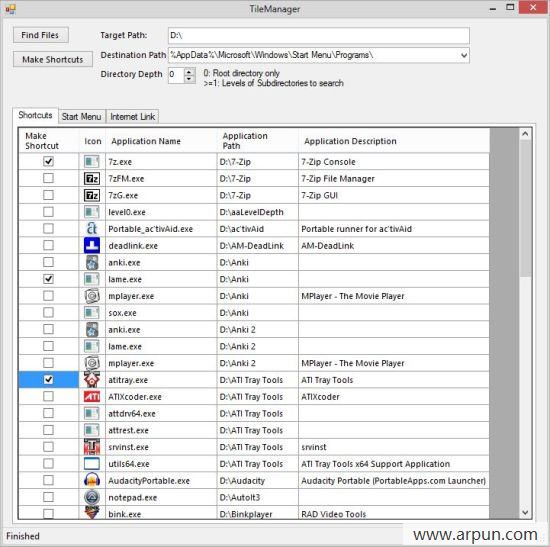Select the "D:\Binkplayer" path cell
This screenshot has width=550, height=547.
pos(257,513)
